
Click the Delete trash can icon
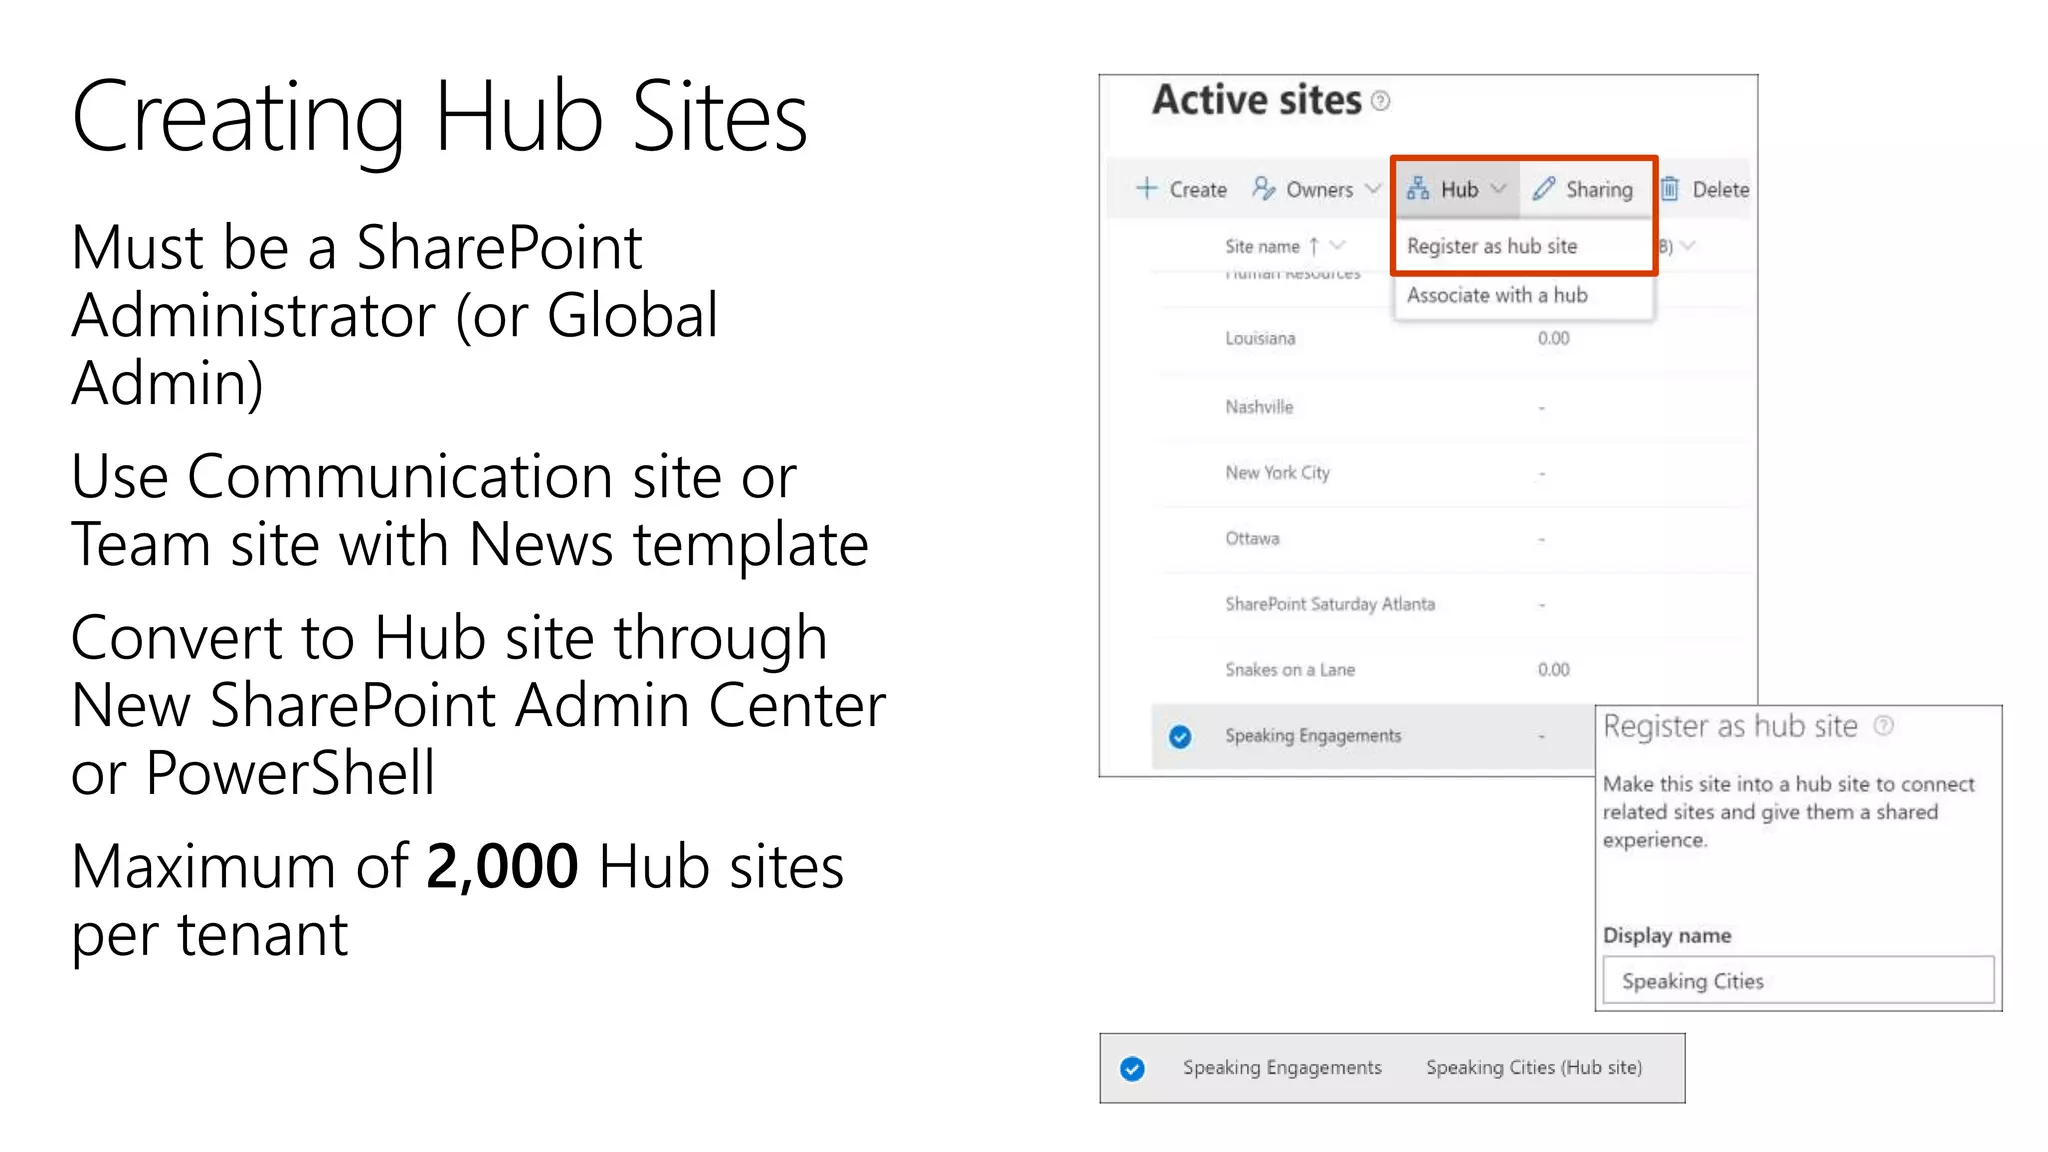(1670, 188)
